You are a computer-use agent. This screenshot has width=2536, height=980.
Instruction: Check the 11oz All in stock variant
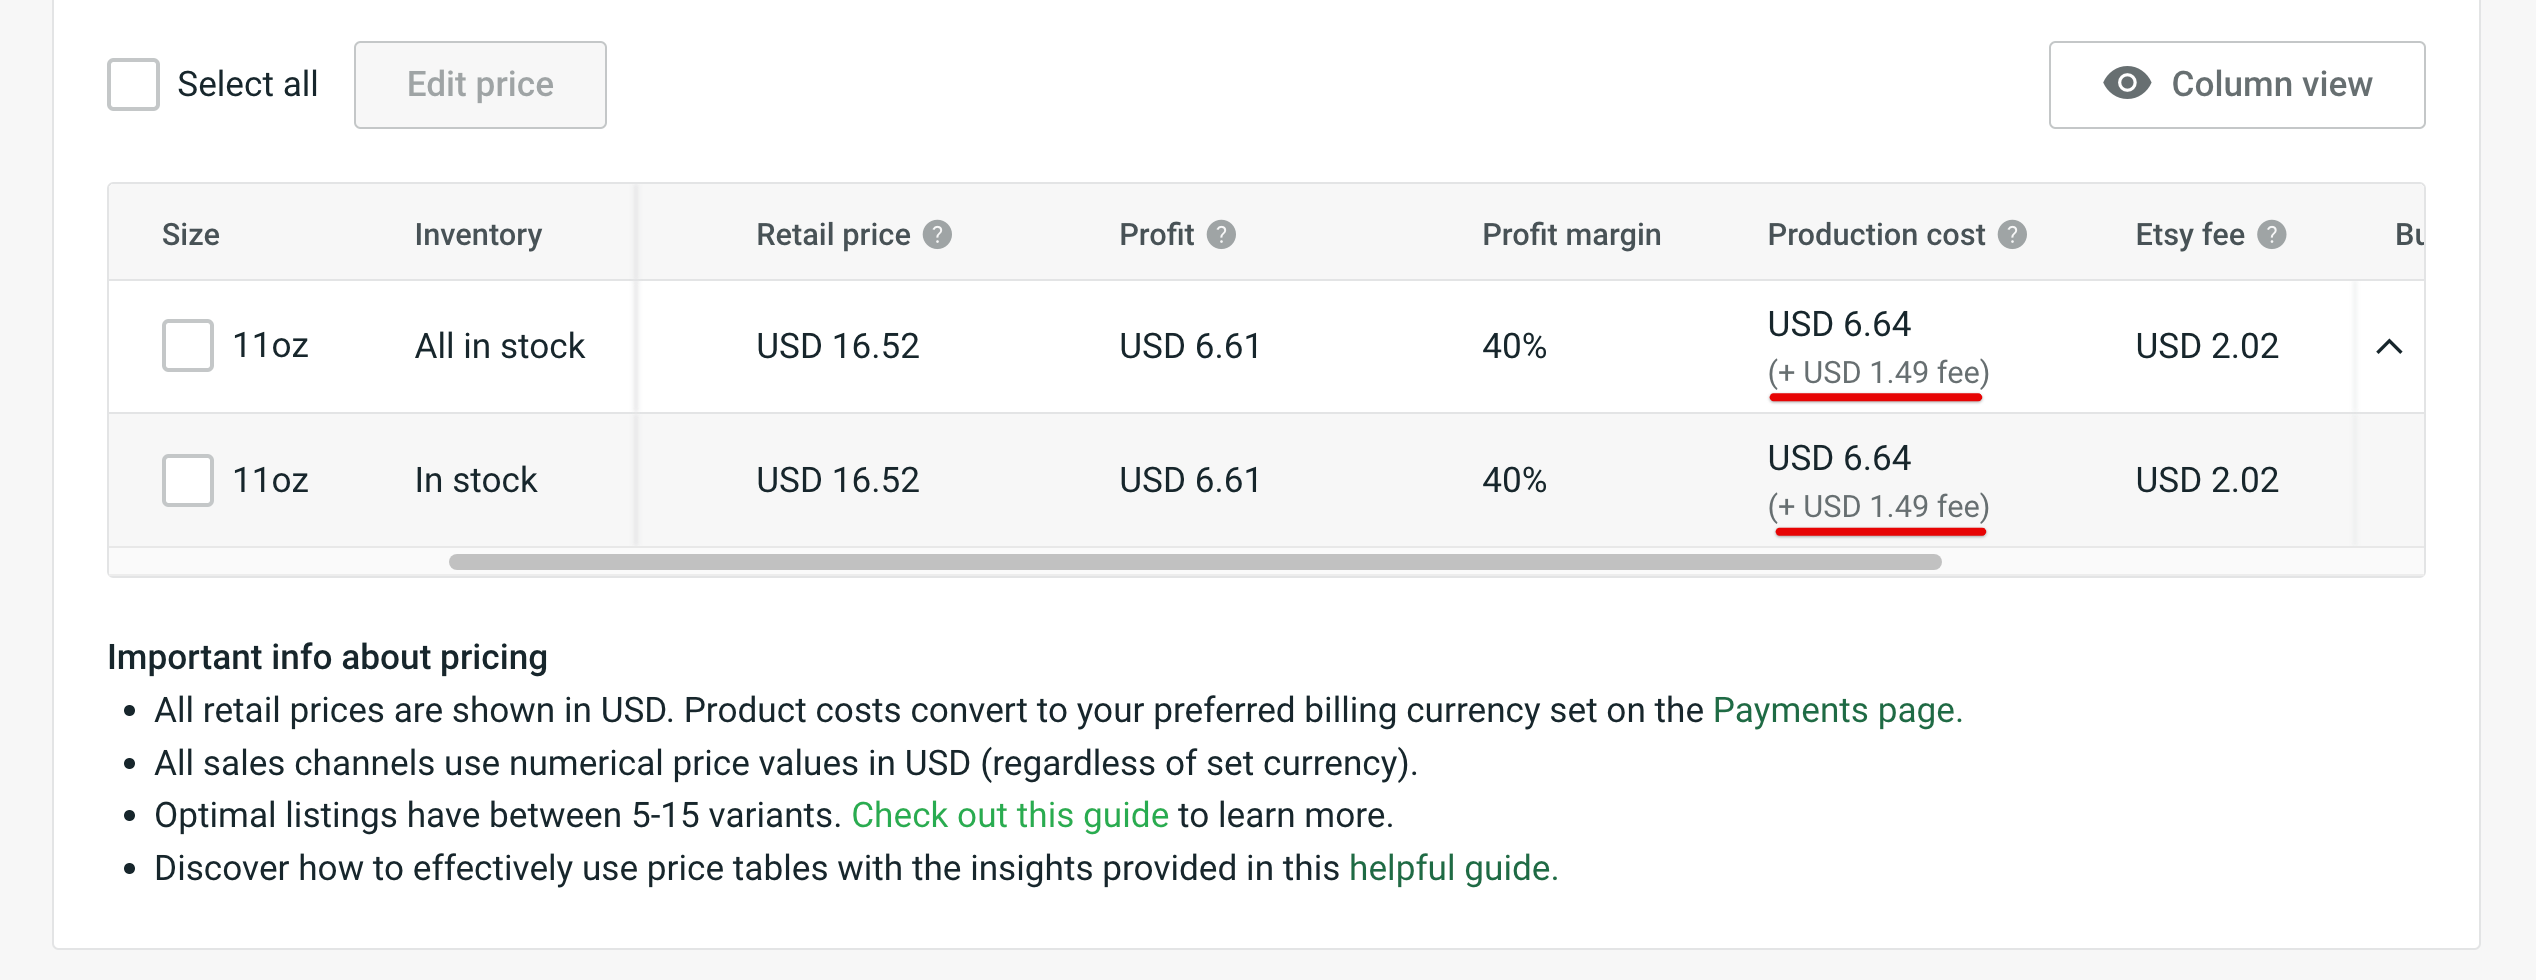pyautogui.click(x=188, y=345)
